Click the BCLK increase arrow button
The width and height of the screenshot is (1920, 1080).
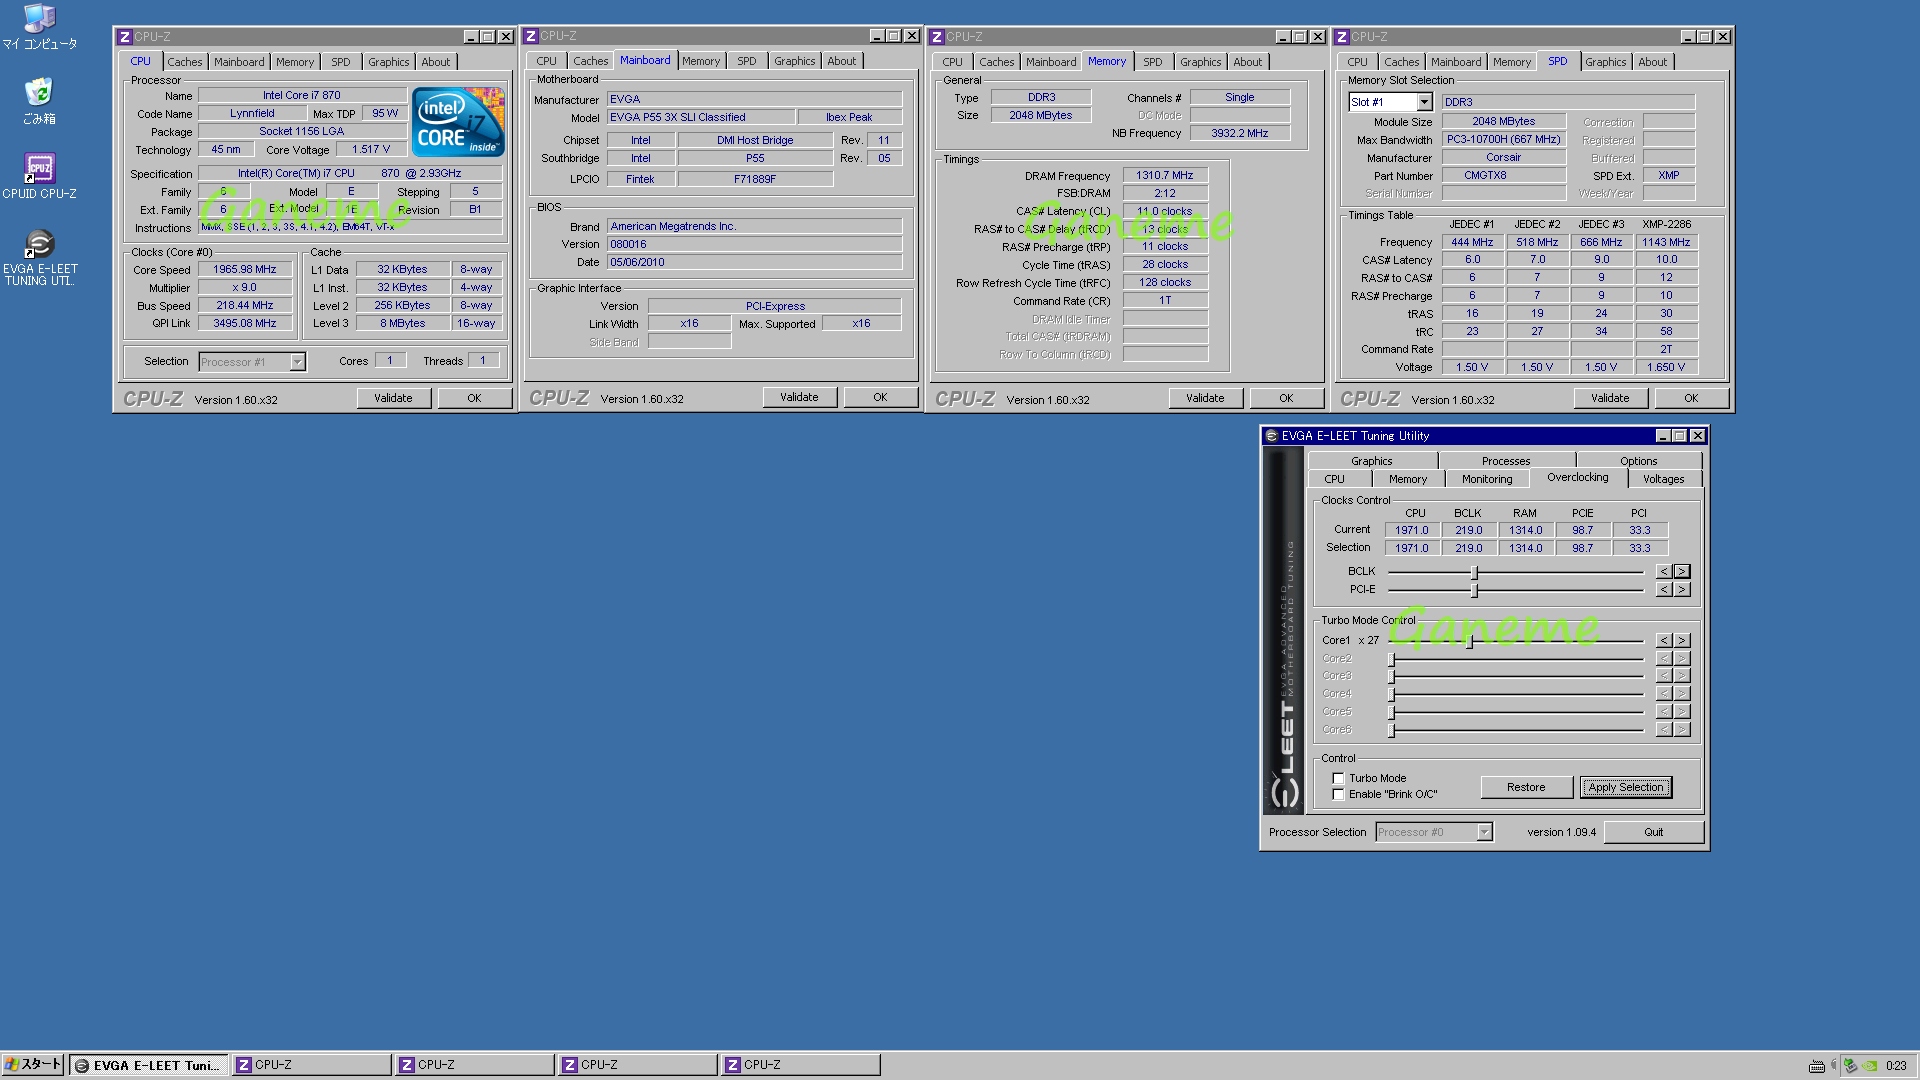1682,572
